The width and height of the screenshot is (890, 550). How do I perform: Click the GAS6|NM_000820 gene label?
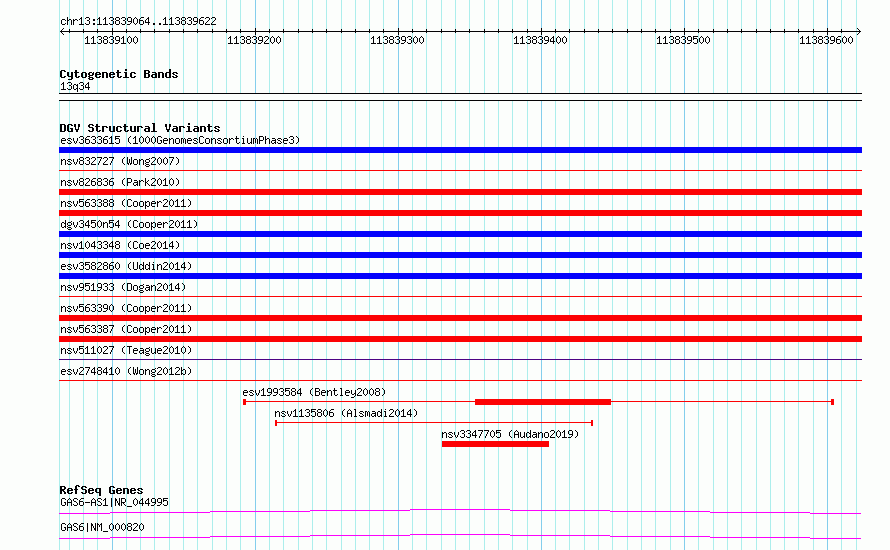coord(102,527)
